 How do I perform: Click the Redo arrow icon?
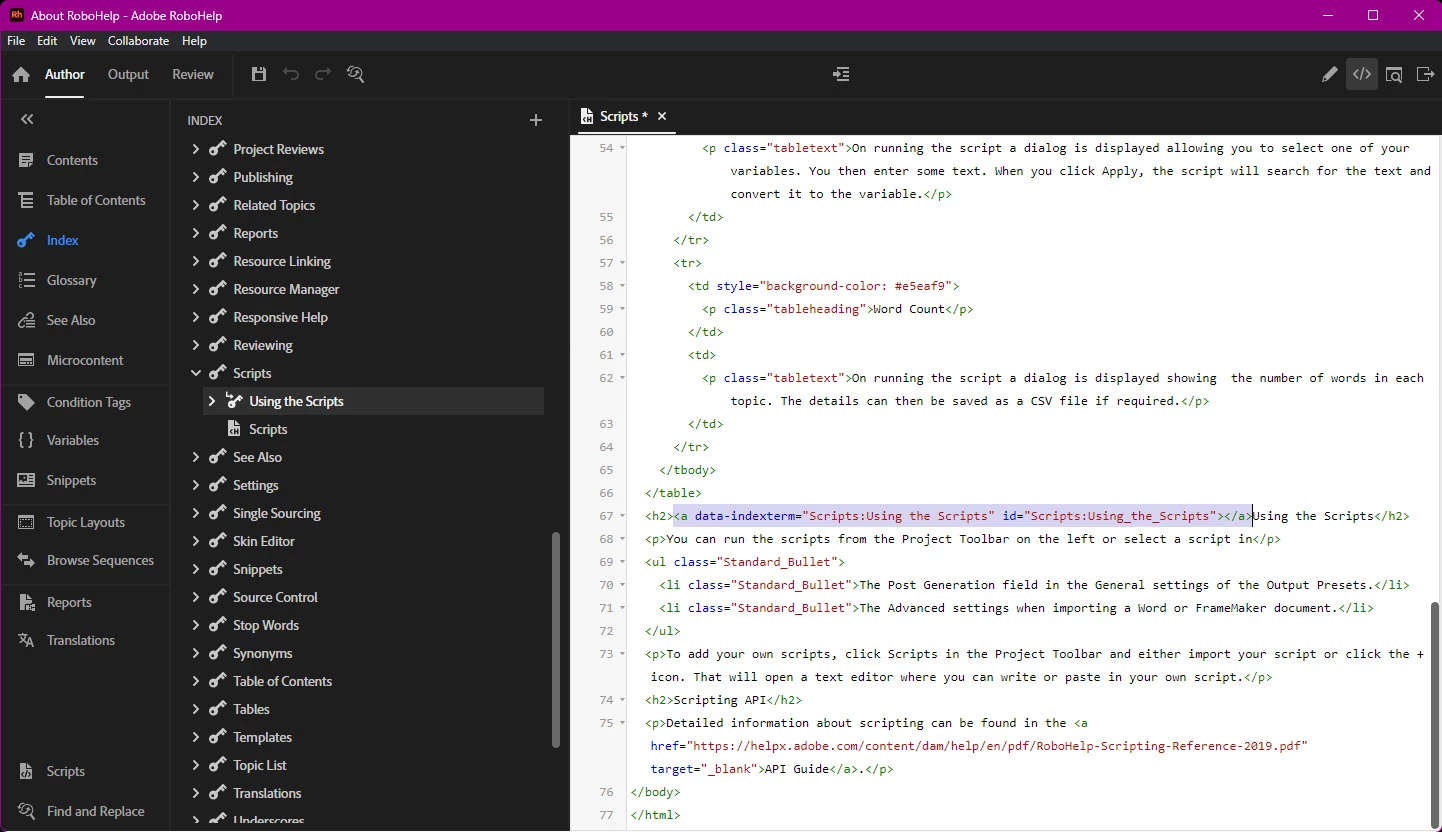323,74
